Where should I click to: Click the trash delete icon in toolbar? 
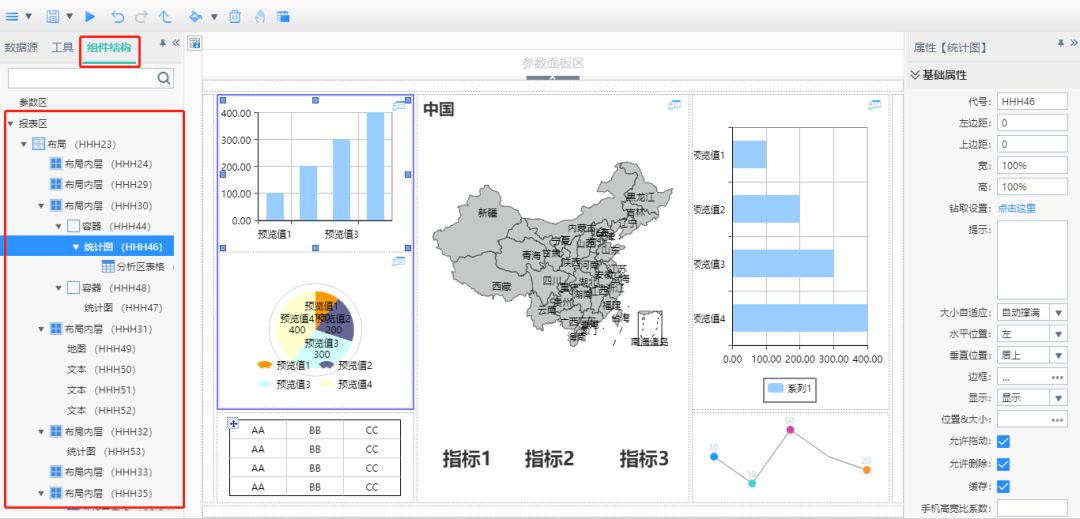235,16
